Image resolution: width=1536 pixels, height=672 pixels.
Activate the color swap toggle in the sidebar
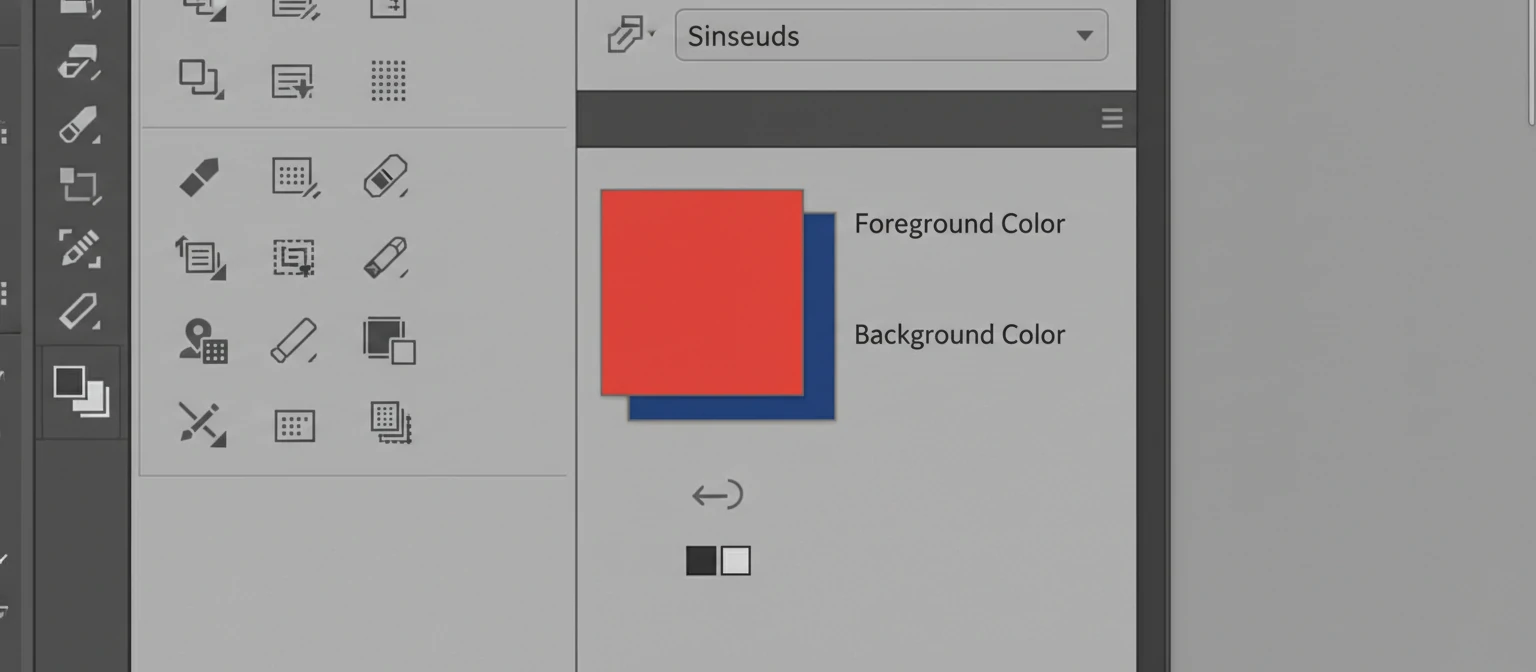pos(80,390)
